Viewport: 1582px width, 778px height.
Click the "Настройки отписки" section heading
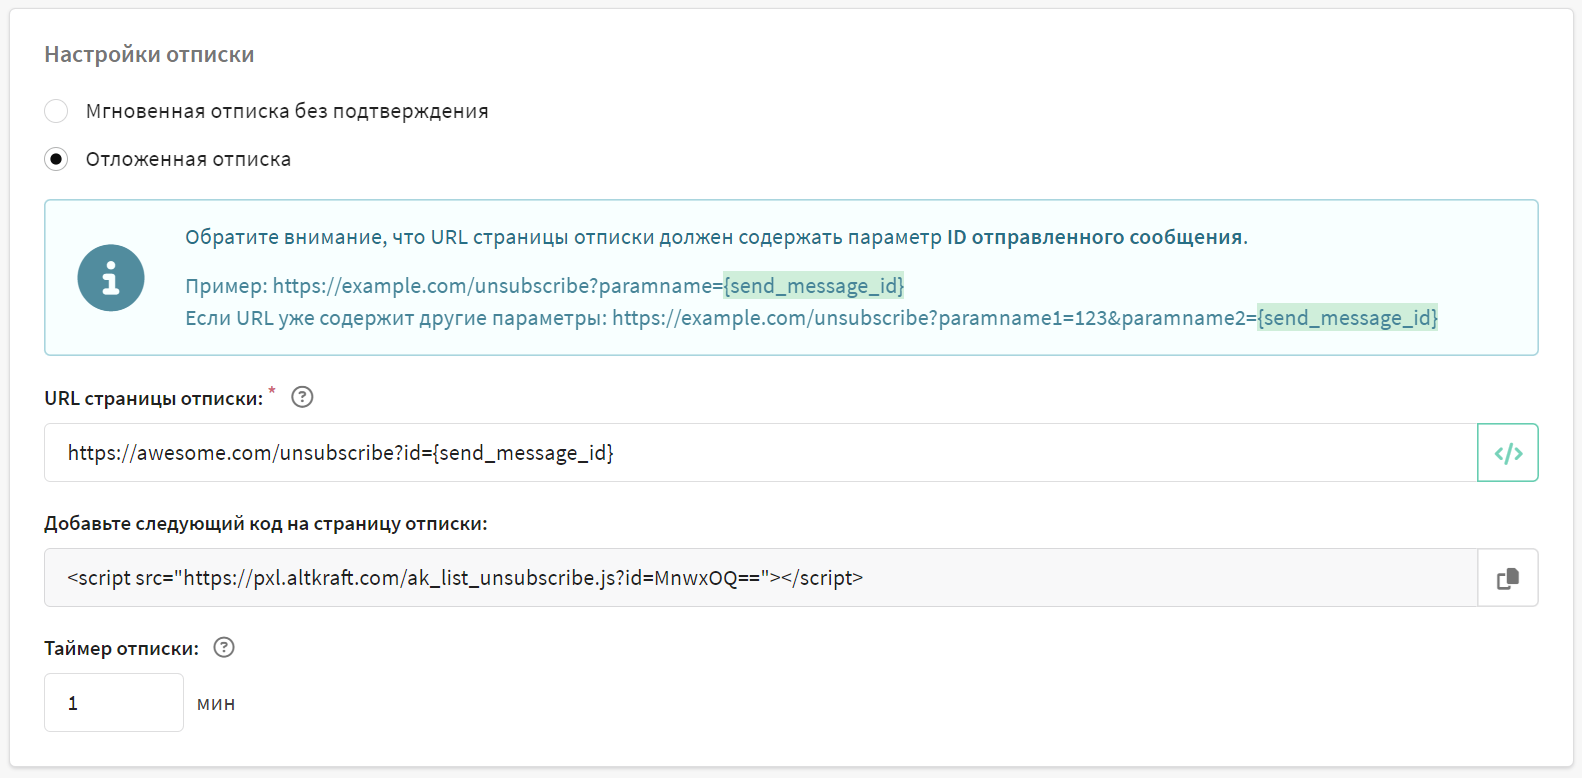click(149, 54)
